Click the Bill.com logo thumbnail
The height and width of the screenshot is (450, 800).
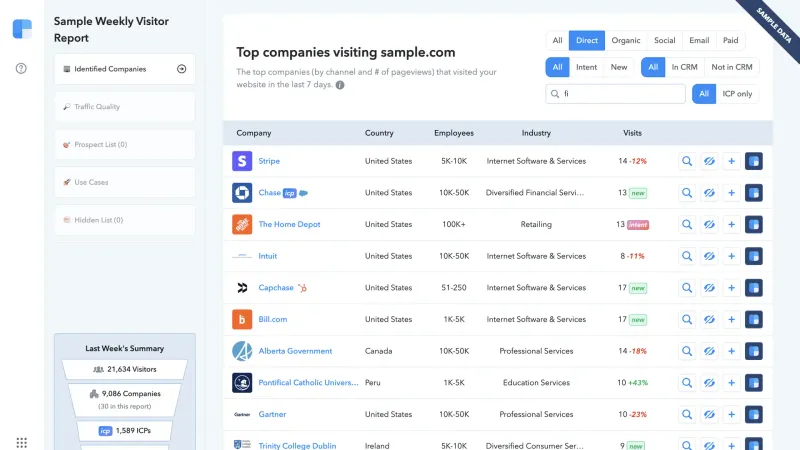(242, 319)
